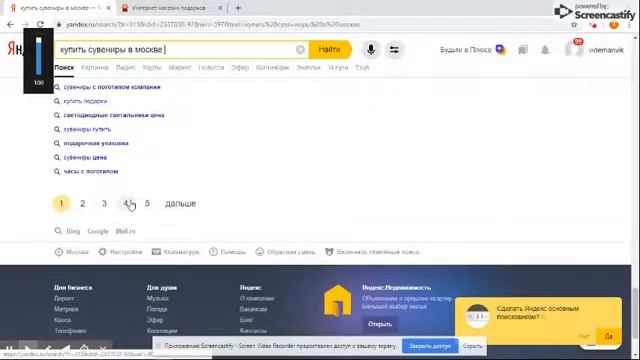This screenshot has width=640, height=360.
Task: Click the Обратная связь smiley icon
Action: [260, 252]
